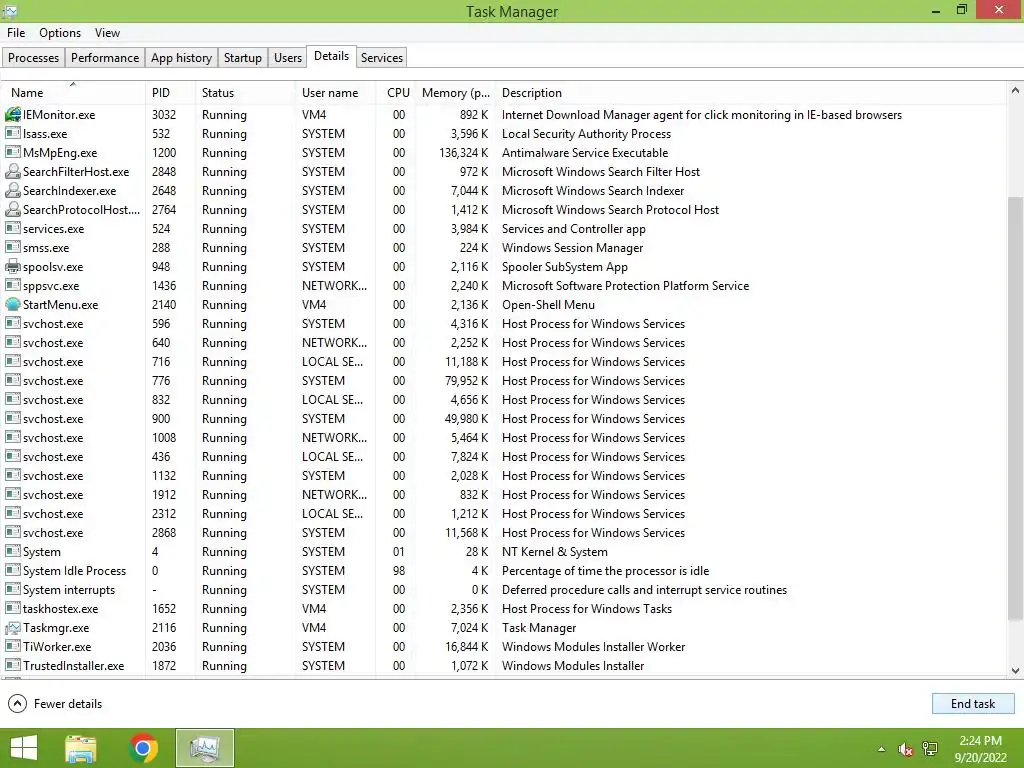This screenshot has height=768, width=1024.
Task: Switch to the Performance tab
Action: coord(104,57)
